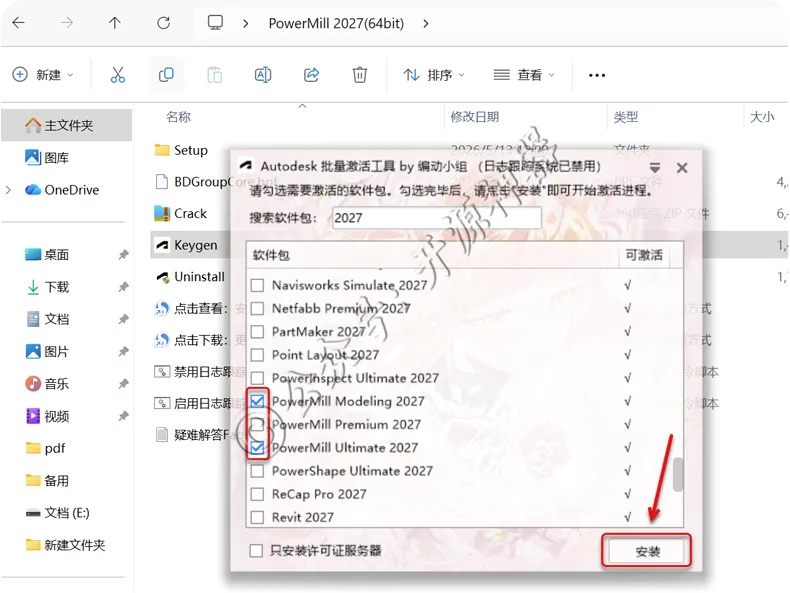The width and height of the screenshot is (790, 593).
Task: Expand the chevron after PowerMill 2027(64bit)
Action: 426,23
